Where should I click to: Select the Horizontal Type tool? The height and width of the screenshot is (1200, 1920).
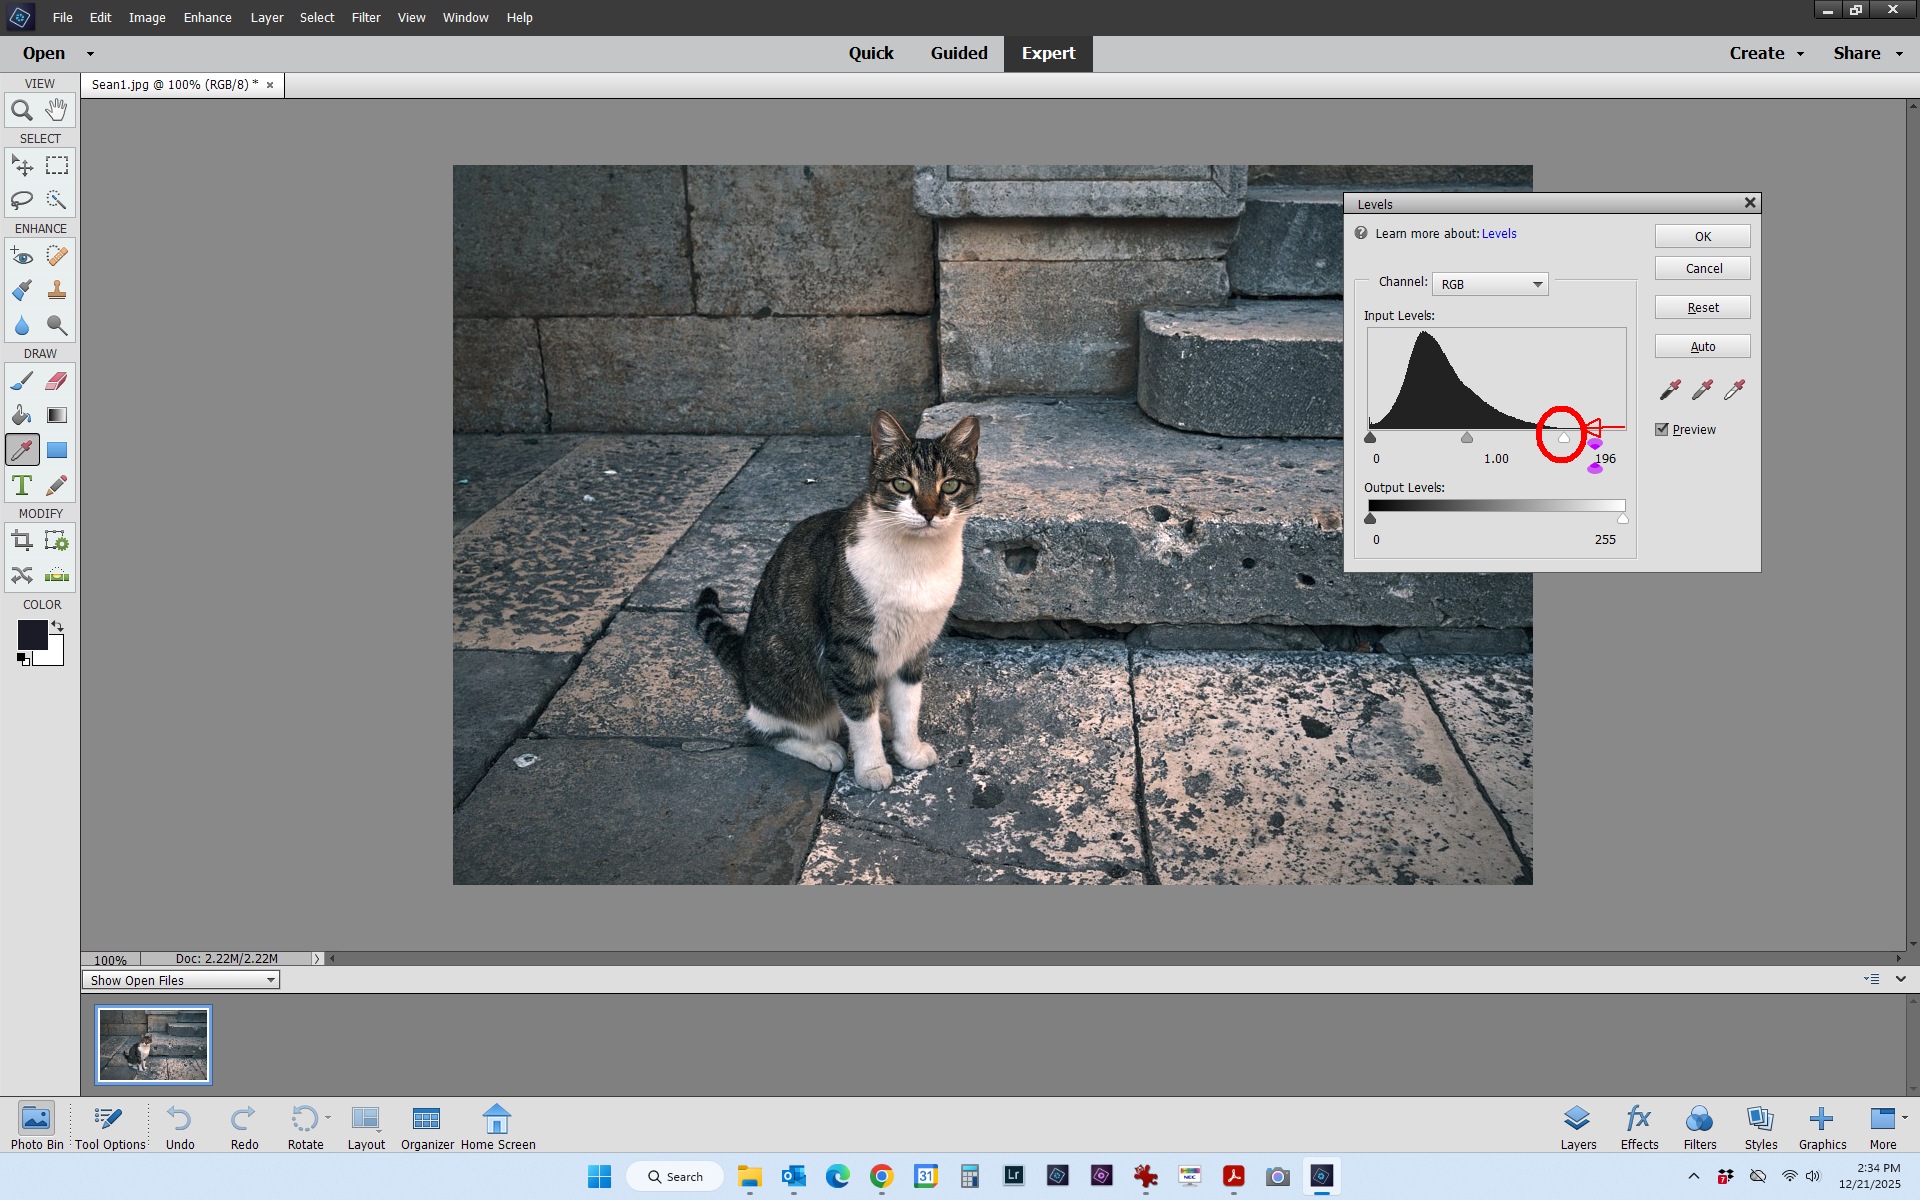[22, 485]
